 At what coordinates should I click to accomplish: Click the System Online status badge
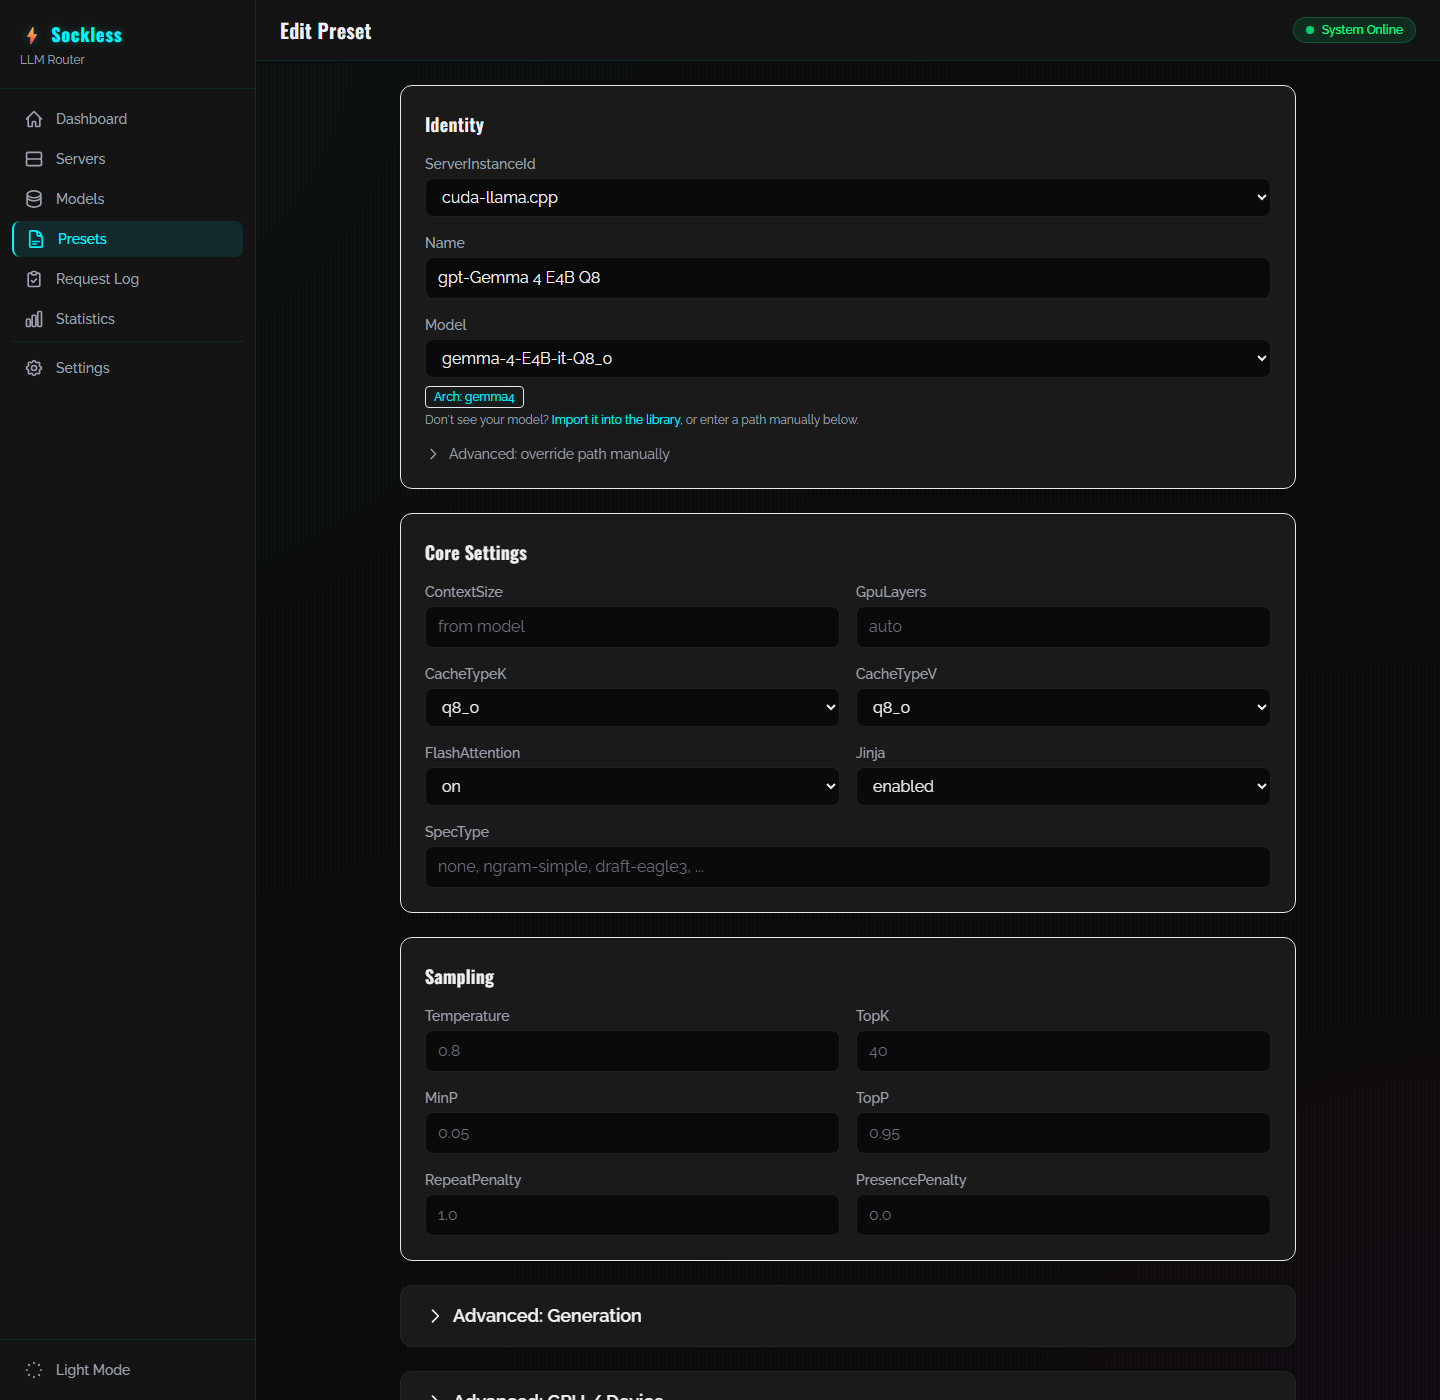[1354, 30]
